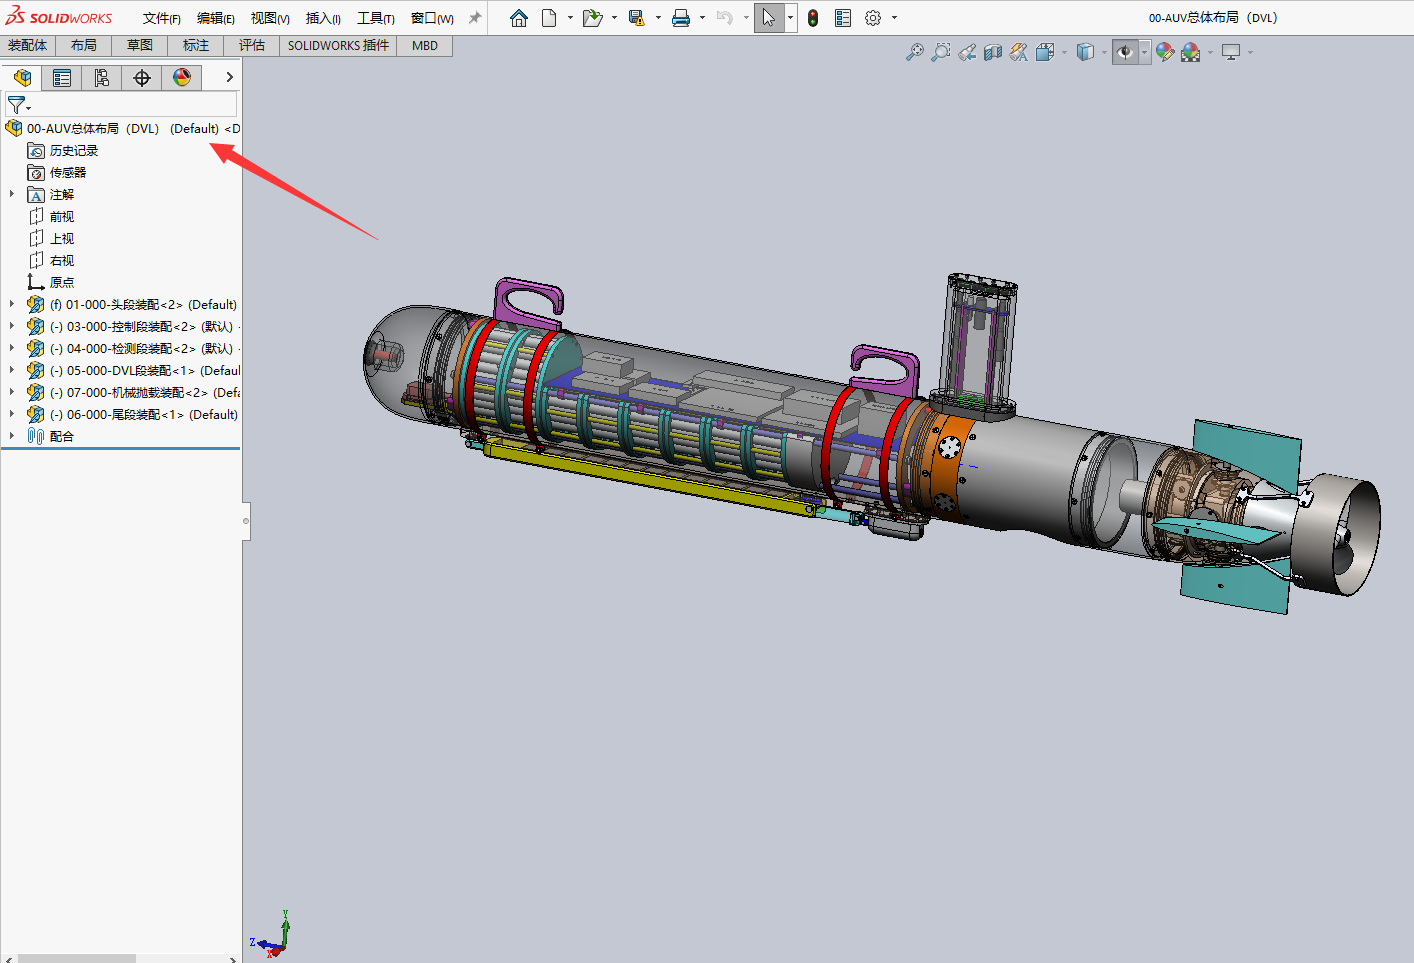This screenshot has width=1414, height=963.
Task: Switch to ConfigurationManager tab
Action: pos(102,78)
